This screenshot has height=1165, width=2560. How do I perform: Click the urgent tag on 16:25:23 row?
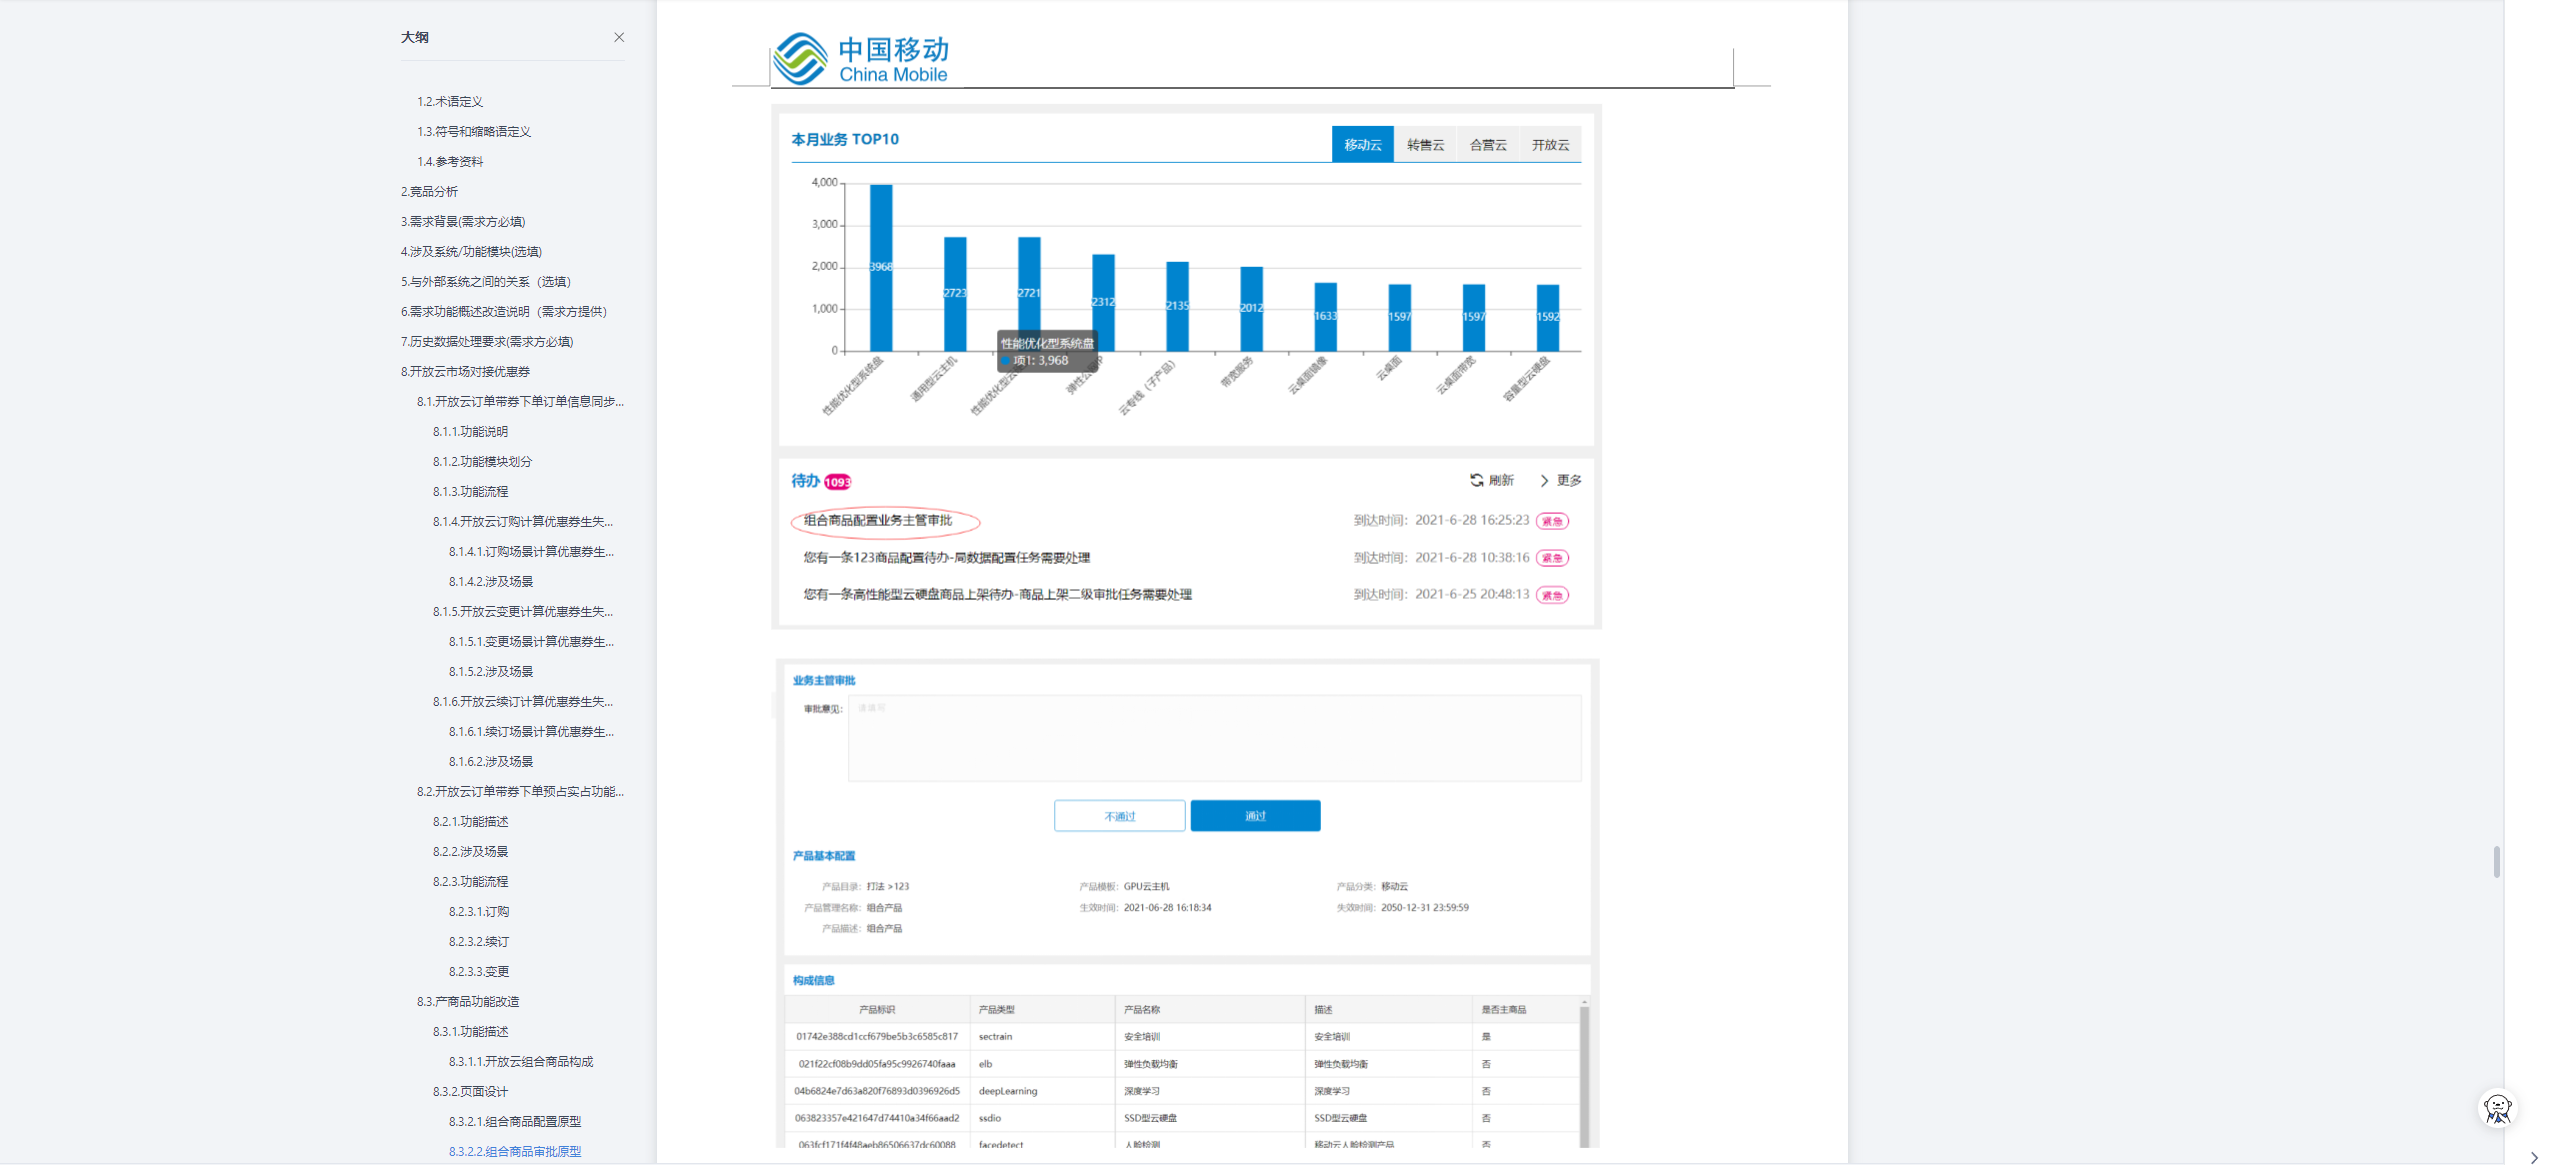coord(1552,521)
